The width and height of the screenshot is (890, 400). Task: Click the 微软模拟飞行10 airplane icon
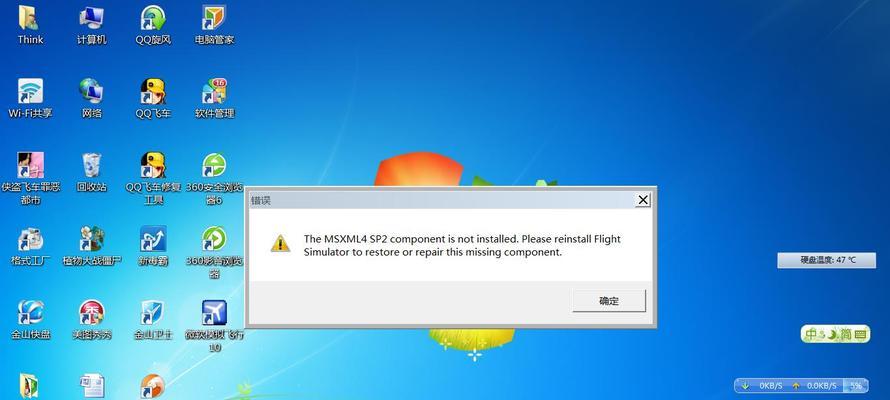(x=214, y=326)
